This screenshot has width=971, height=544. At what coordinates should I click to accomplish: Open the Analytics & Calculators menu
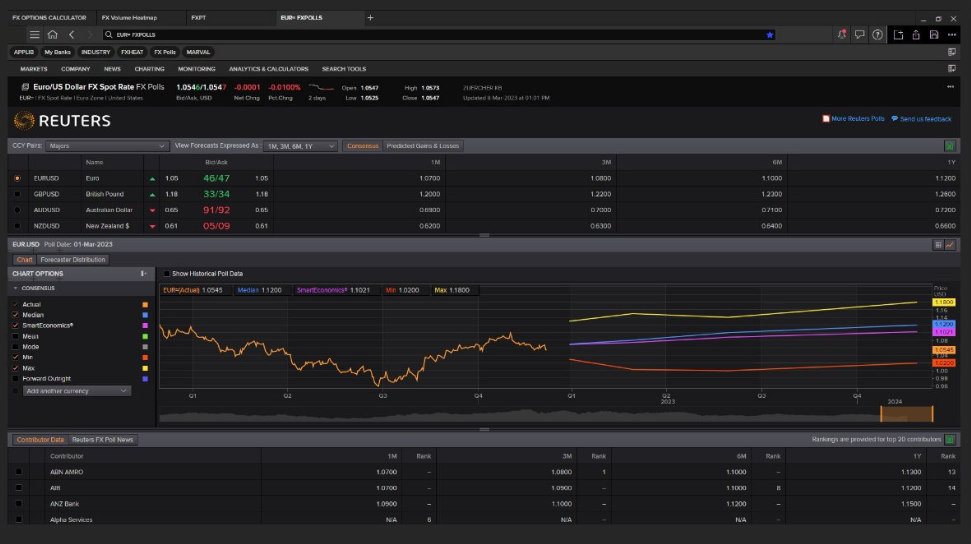coord(268,69)
